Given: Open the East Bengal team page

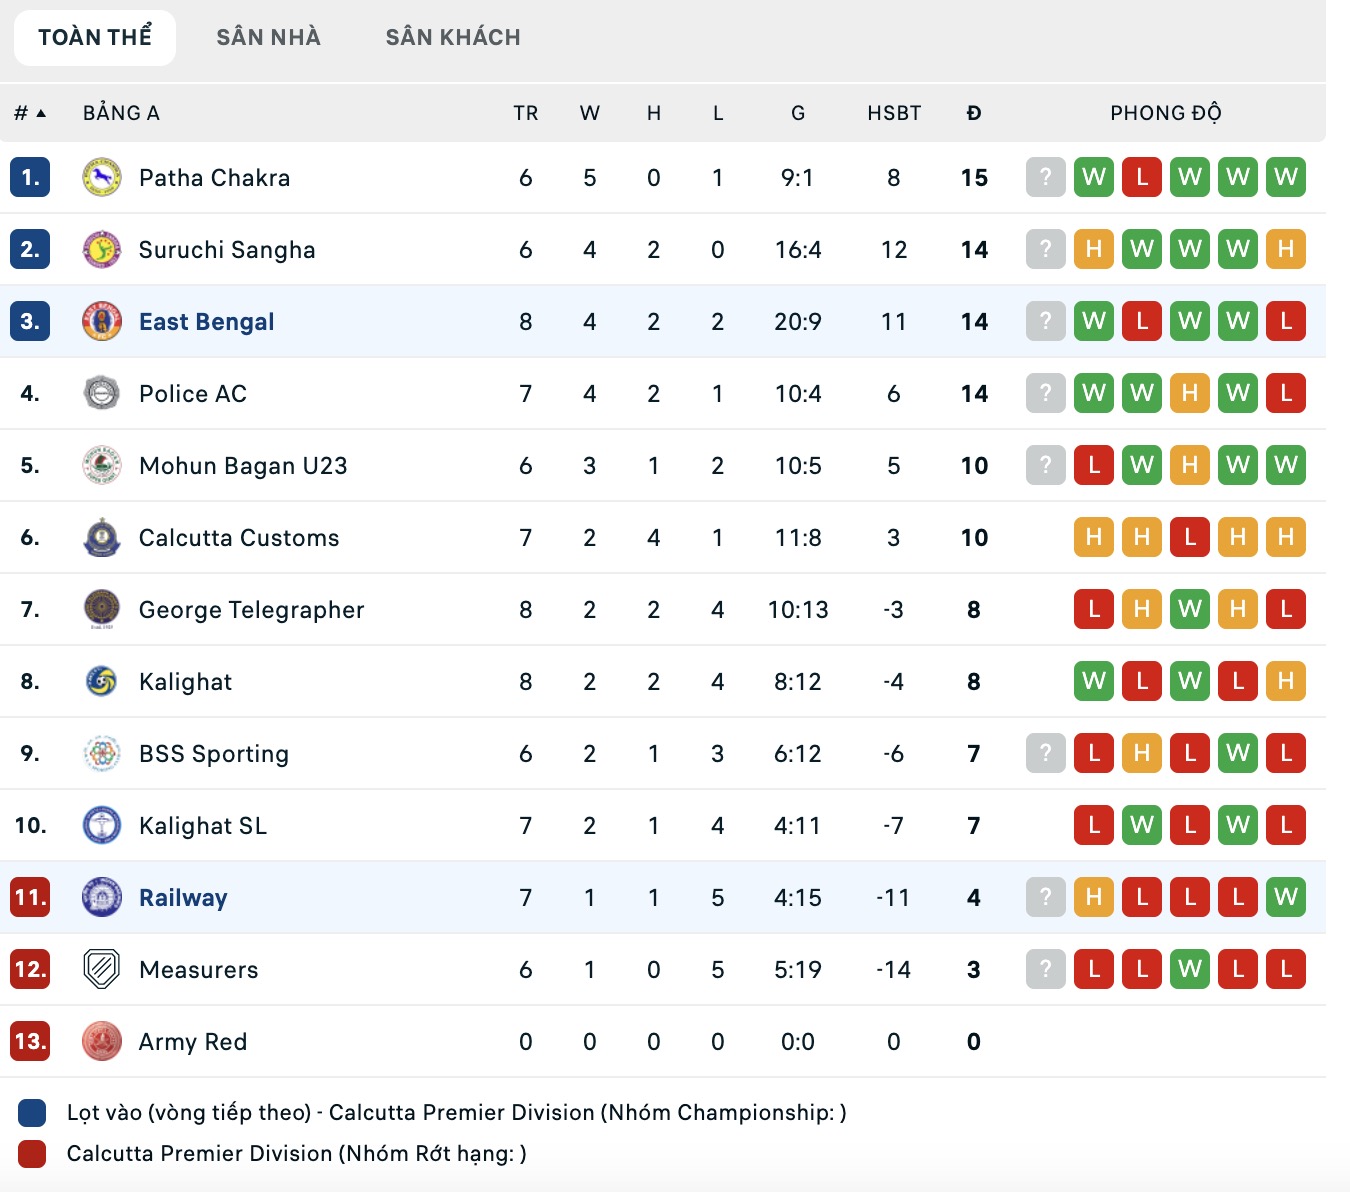Looking at the screenshot, I should pyautogui.click(x=206, y=321).
